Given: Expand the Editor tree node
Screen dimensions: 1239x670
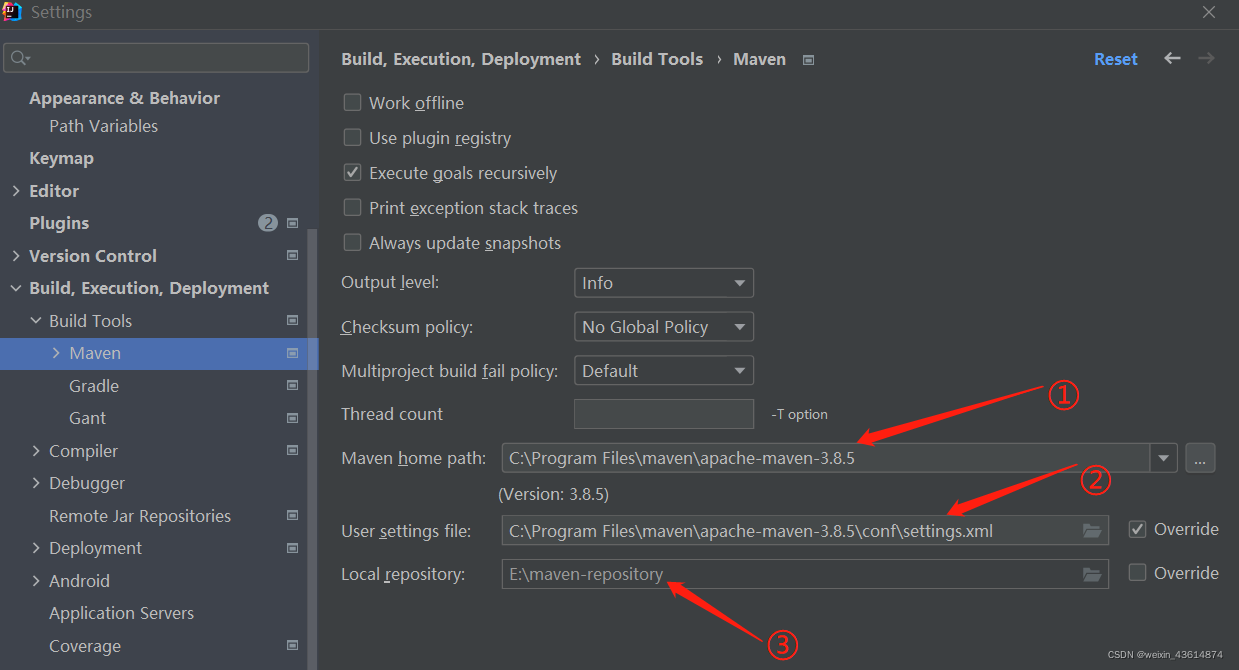Looking at the screenshot, I should coord(15,191).
